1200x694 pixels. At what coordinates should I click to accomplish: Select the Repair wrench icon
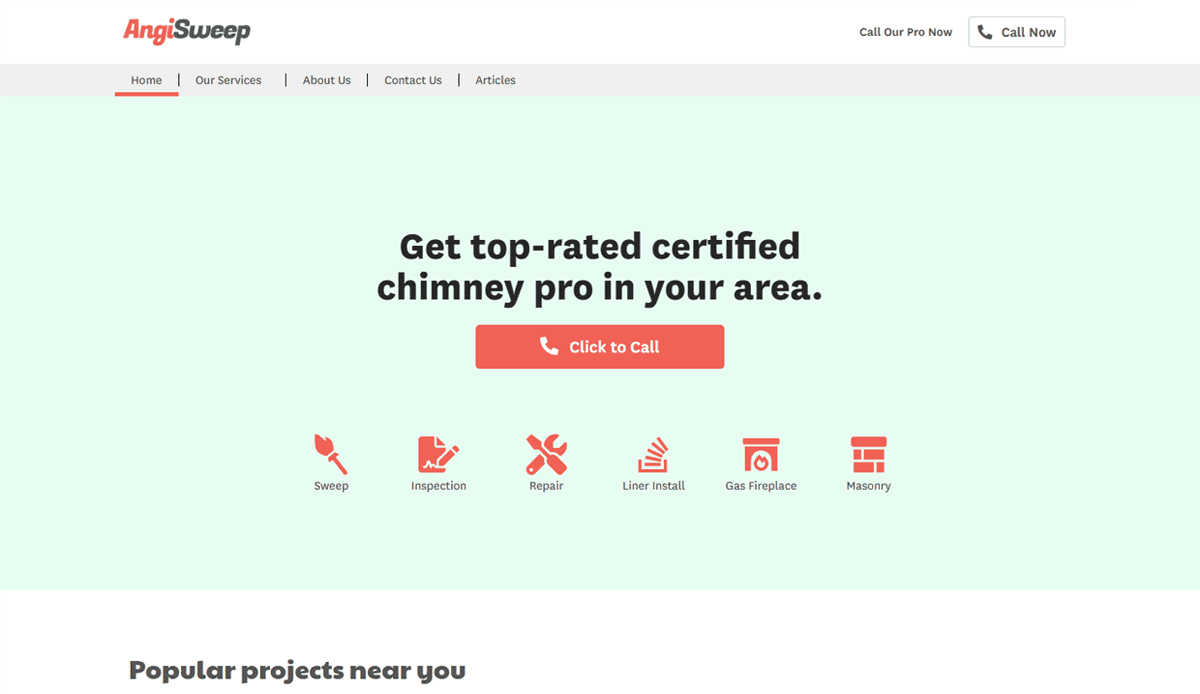coord(546,452)
